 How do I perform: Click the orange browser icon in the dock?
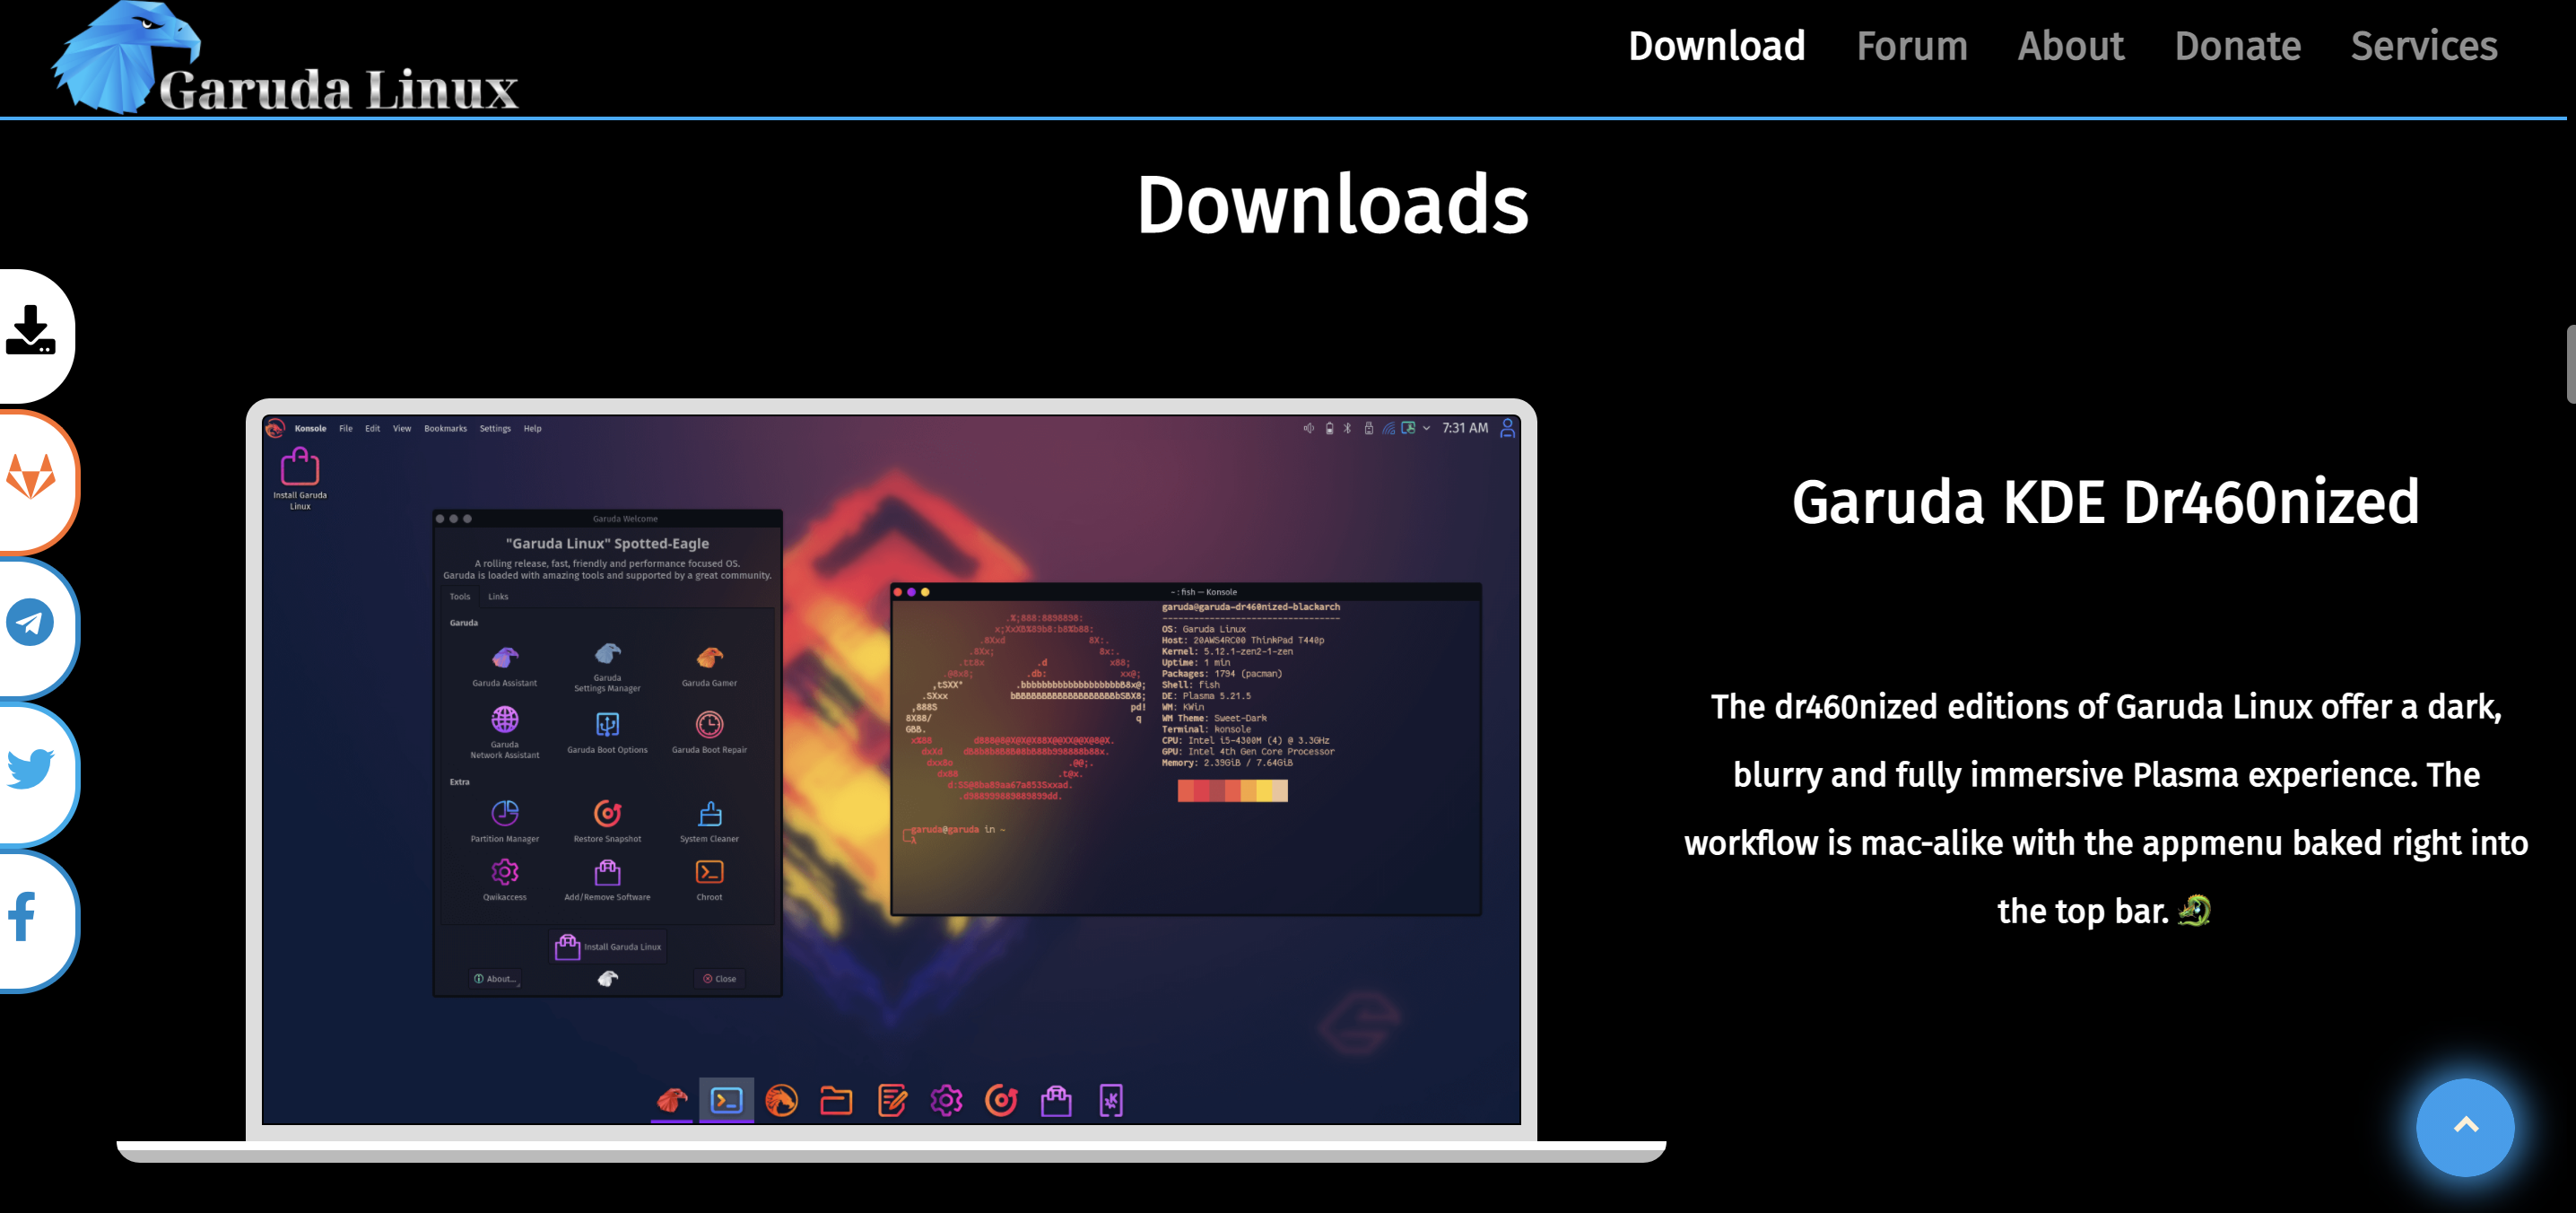(781, 1100)
